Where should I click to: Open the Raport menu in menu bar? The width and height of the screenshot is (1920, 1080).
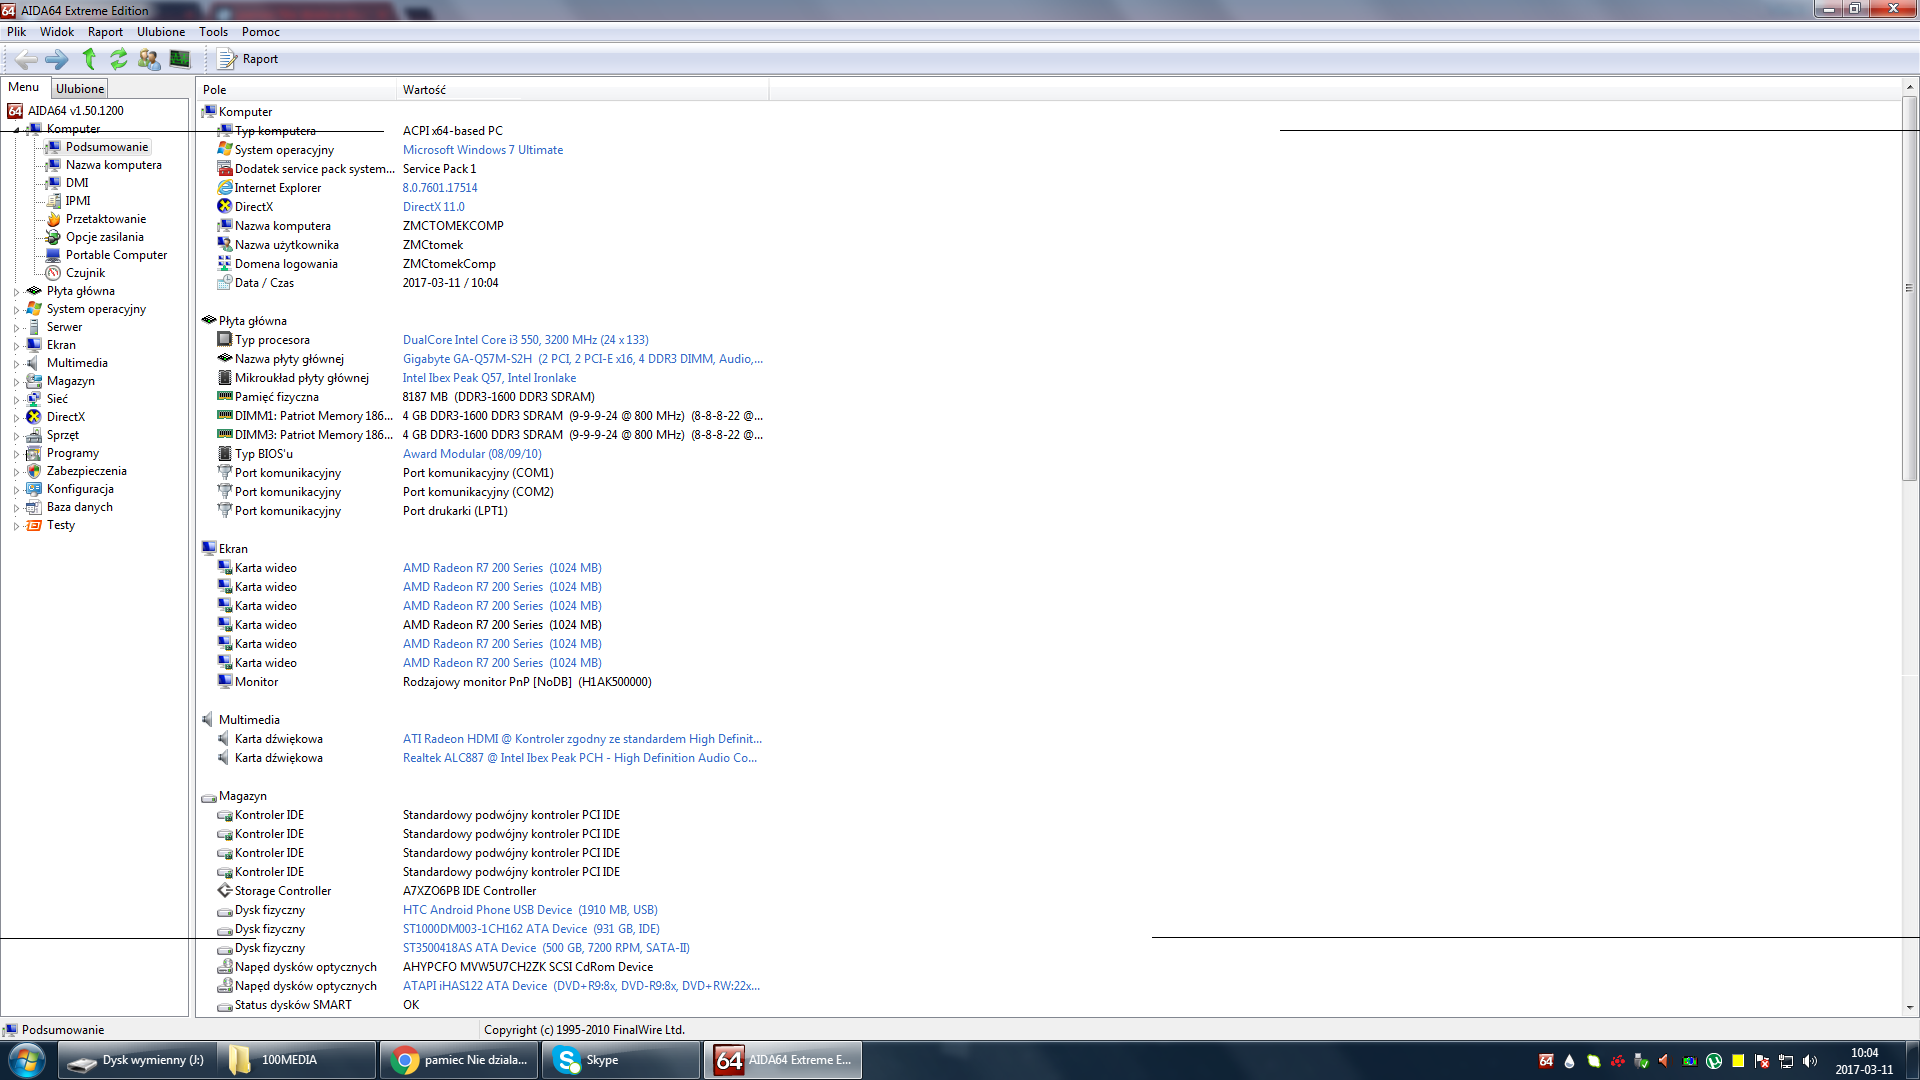click(105, 32)
